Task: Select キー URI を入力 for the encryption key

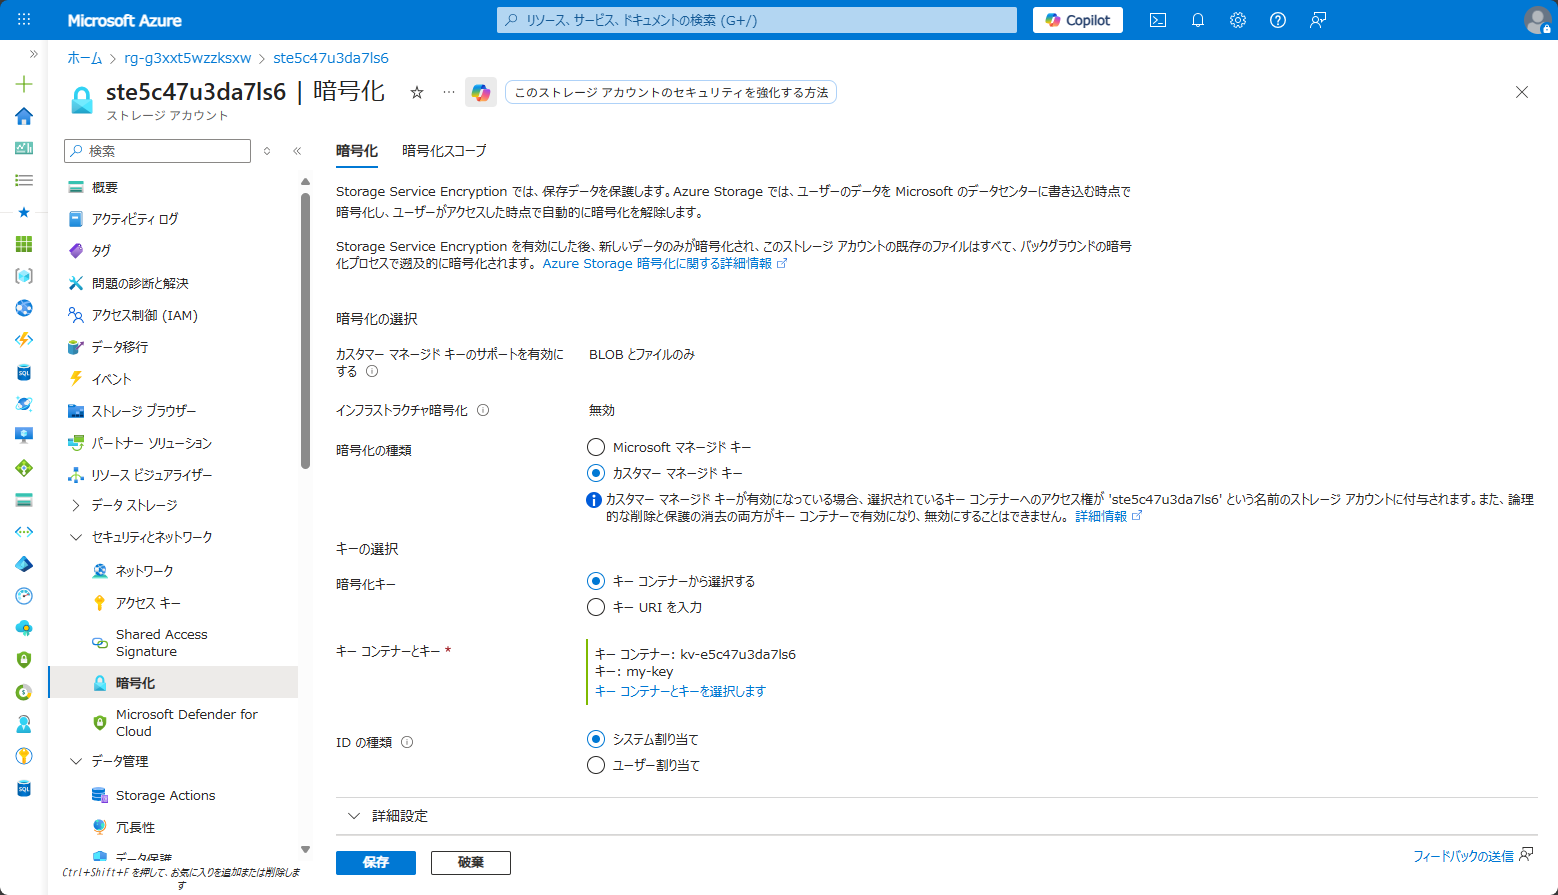Action: tap(596, 607)
